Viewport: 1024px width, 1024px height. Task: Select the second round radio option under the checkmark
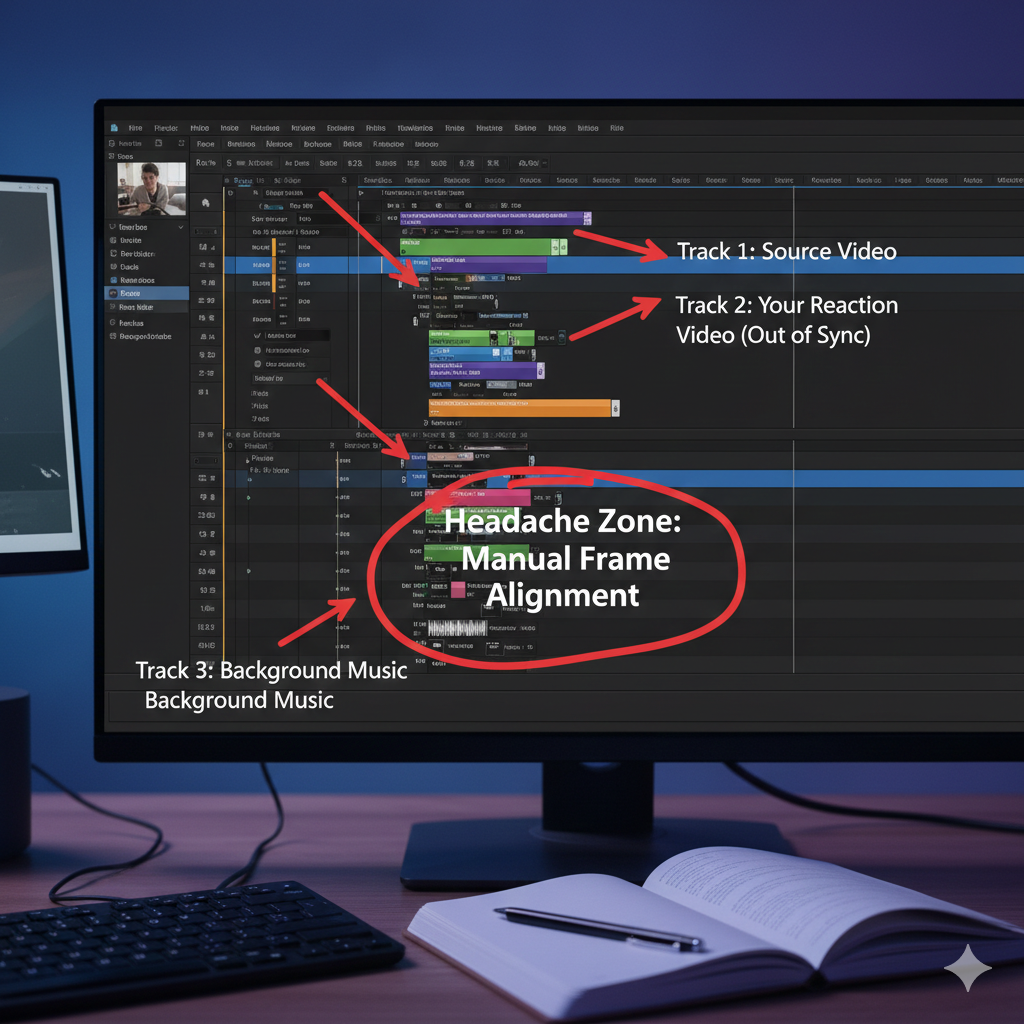(x=257, y=365)
